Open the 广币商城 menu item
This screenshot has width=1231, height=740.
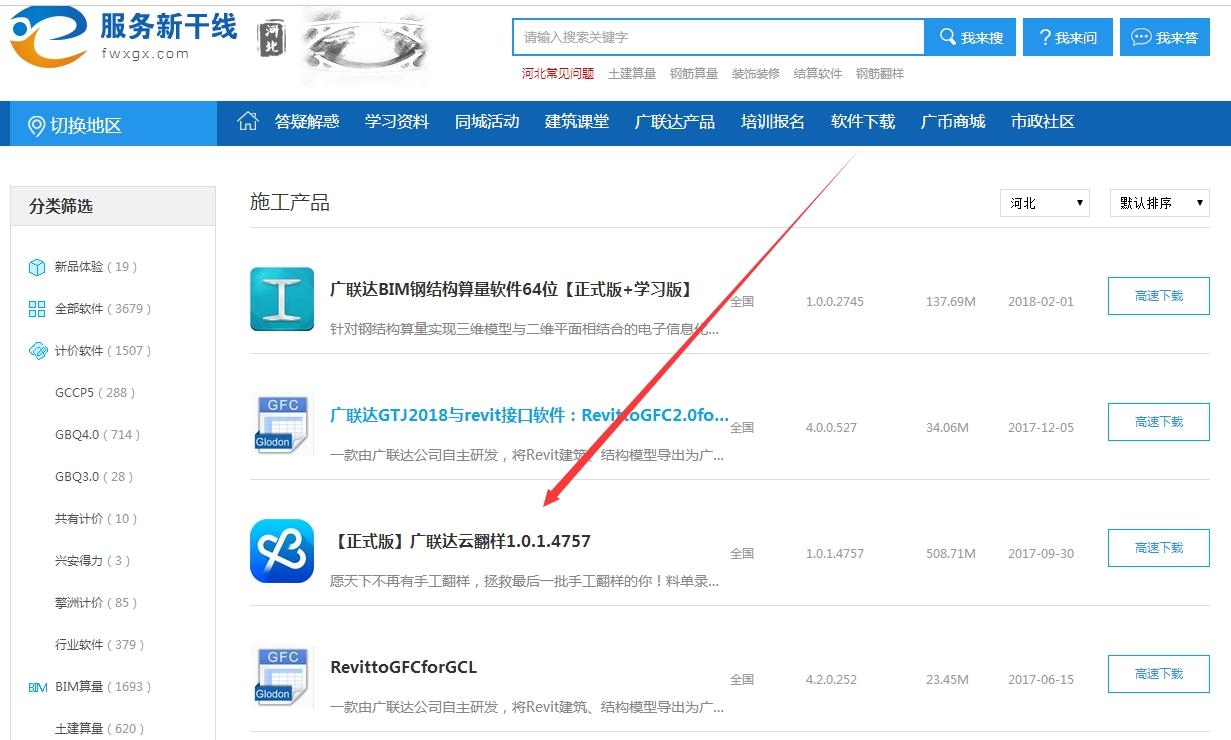(953, 121)
